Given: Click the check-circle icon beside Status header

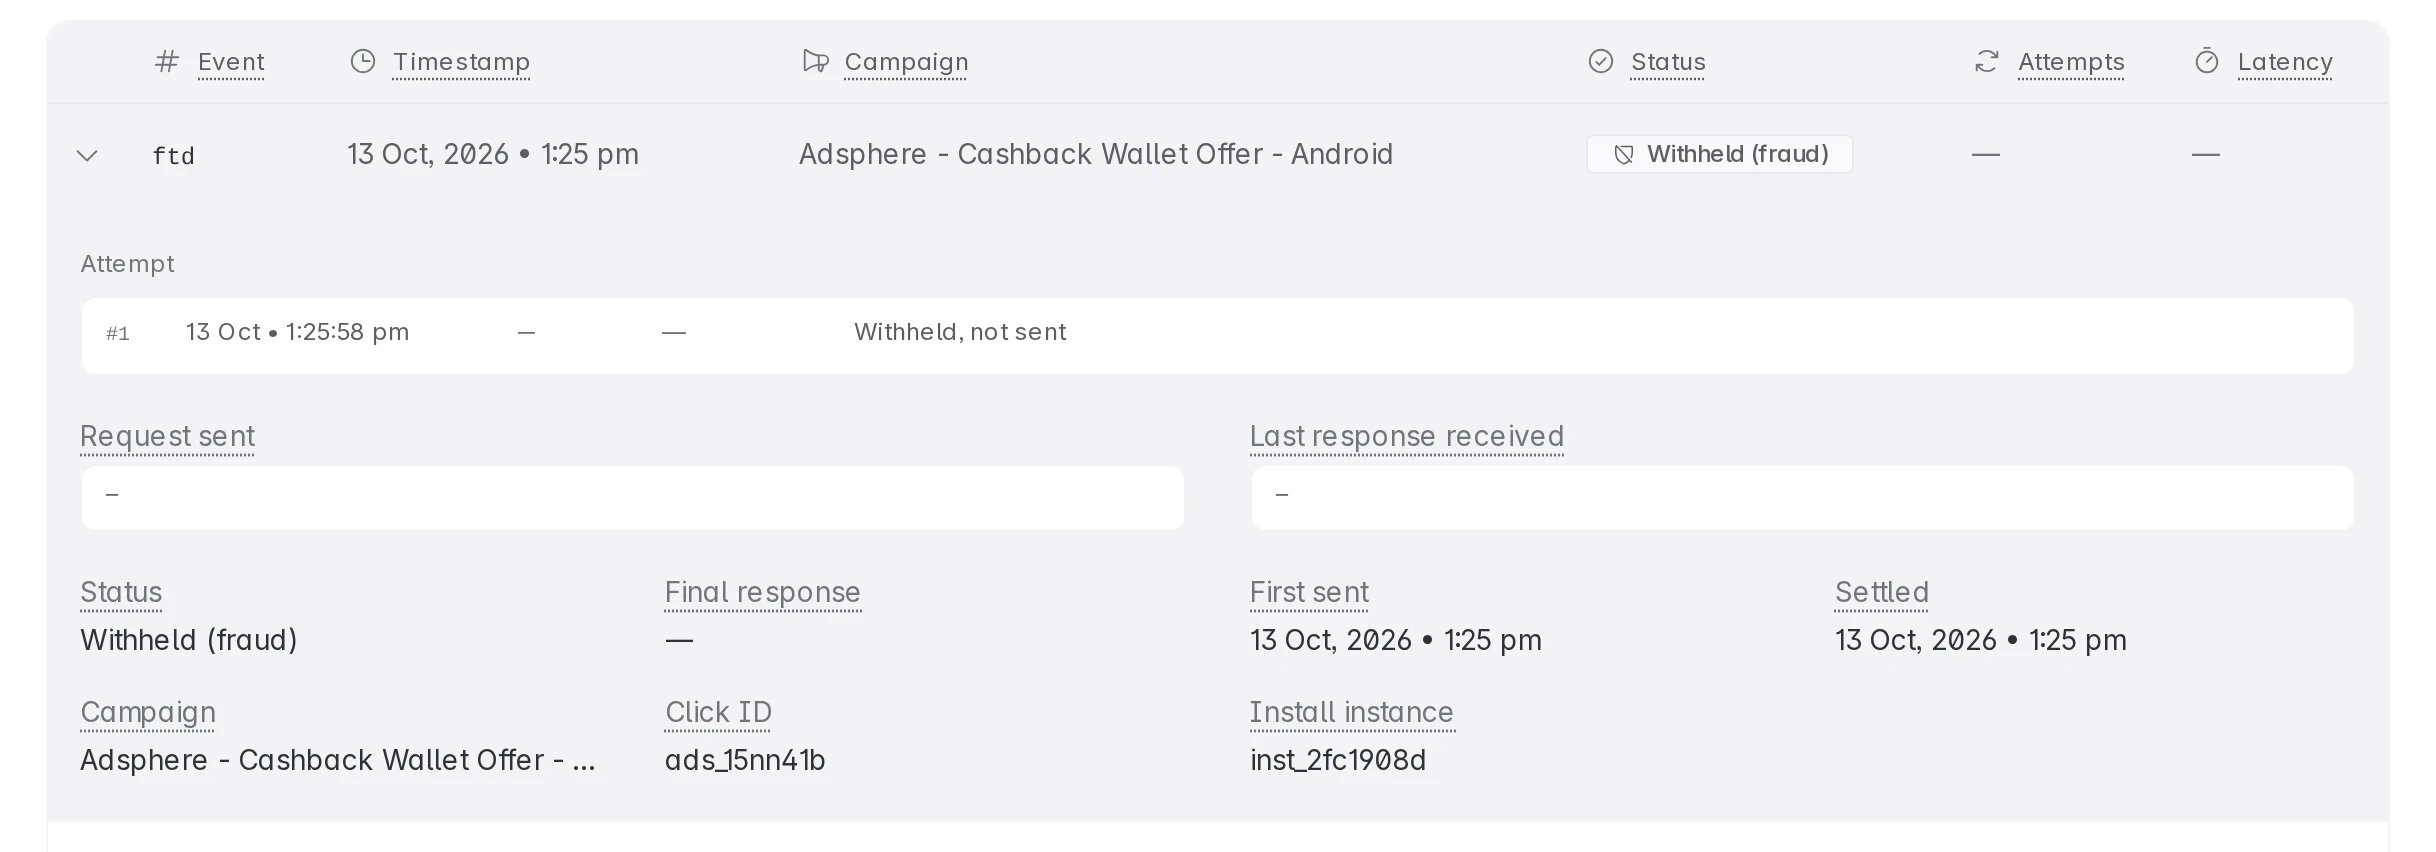Looking at the screenshot, I should pos(1601,62).
